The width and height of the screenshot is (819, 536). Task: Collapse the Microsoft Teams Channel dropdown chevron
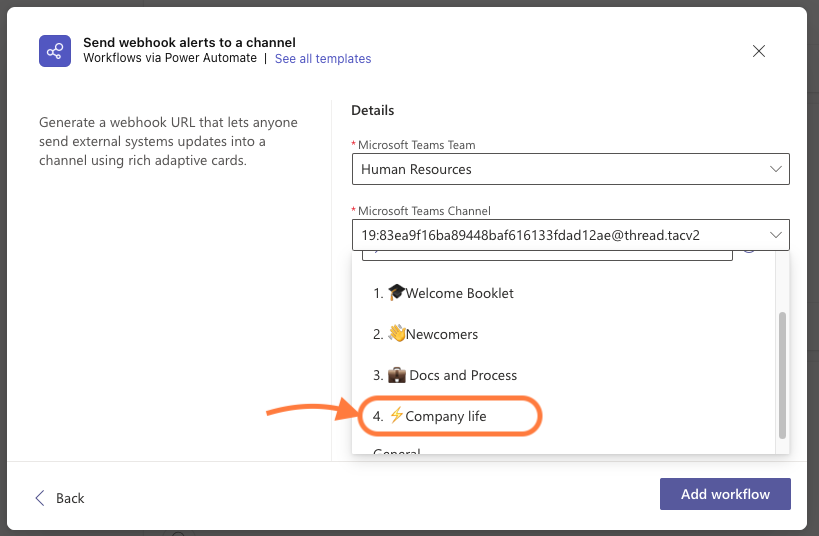click(776, 235)
